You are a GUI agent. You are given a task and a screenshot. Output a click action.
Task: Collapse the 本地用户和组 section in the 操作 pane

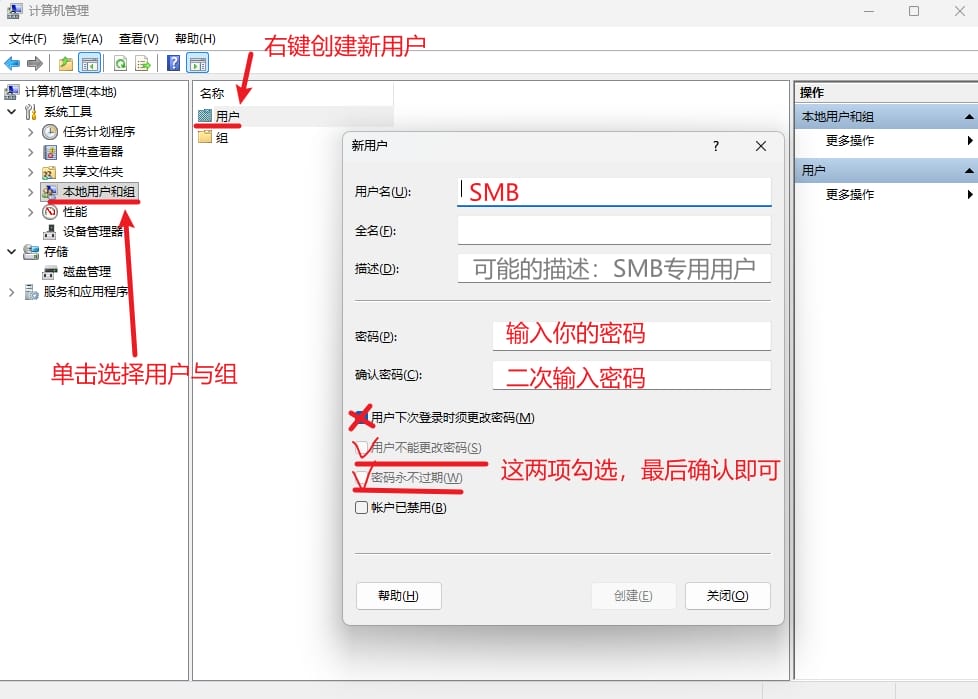pyautogui.click(x=969, y=117)
